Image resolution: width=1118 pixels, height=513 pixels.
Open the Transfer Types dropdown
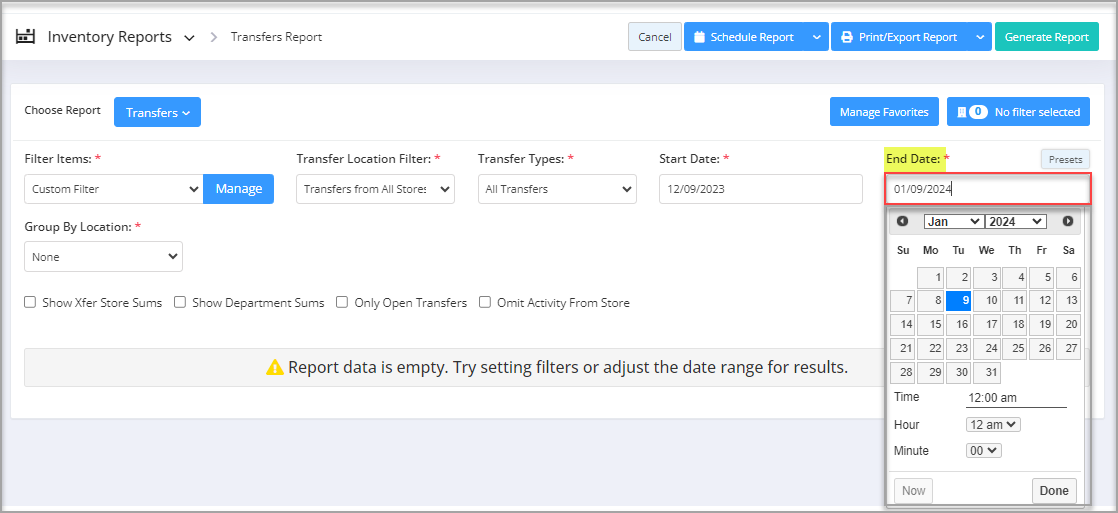pyautogui.click(x=557, y=189)
